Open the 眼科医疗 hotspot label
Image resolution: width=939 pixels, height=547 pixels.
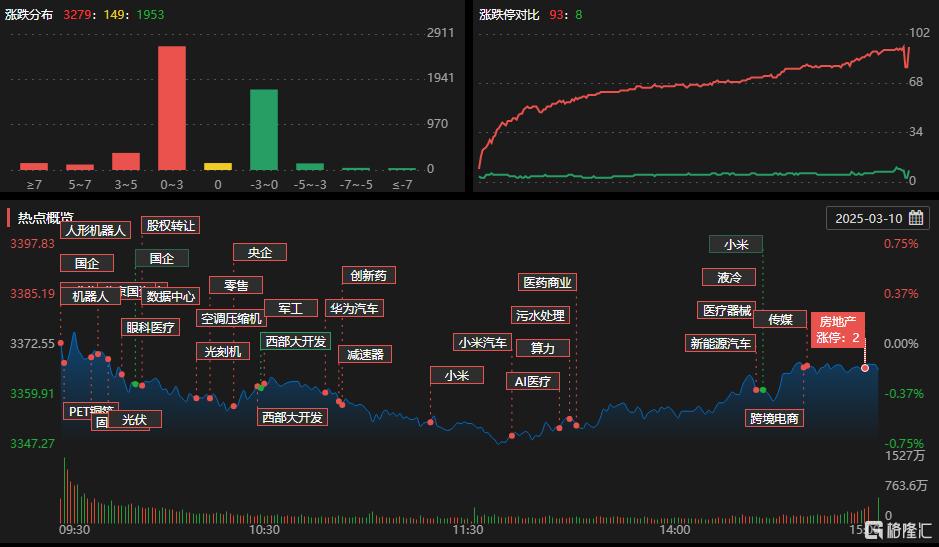[150, 327]
